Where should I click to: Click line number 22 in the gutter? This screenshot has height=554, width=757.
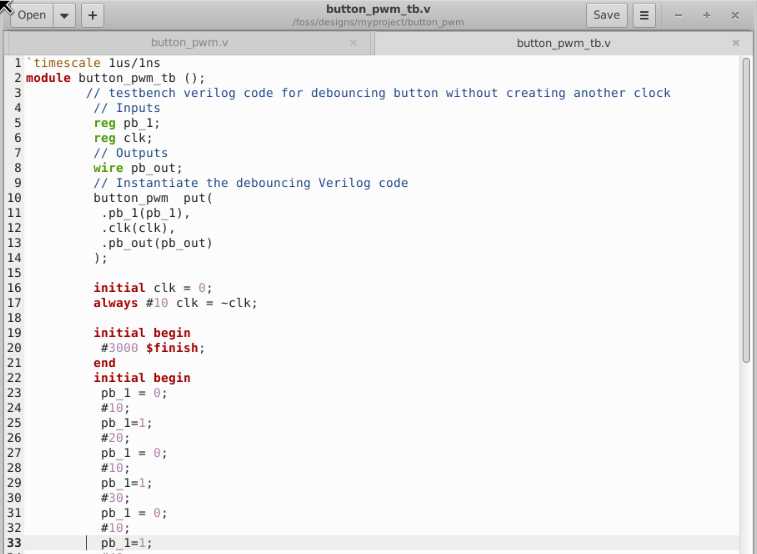point(13,378)
